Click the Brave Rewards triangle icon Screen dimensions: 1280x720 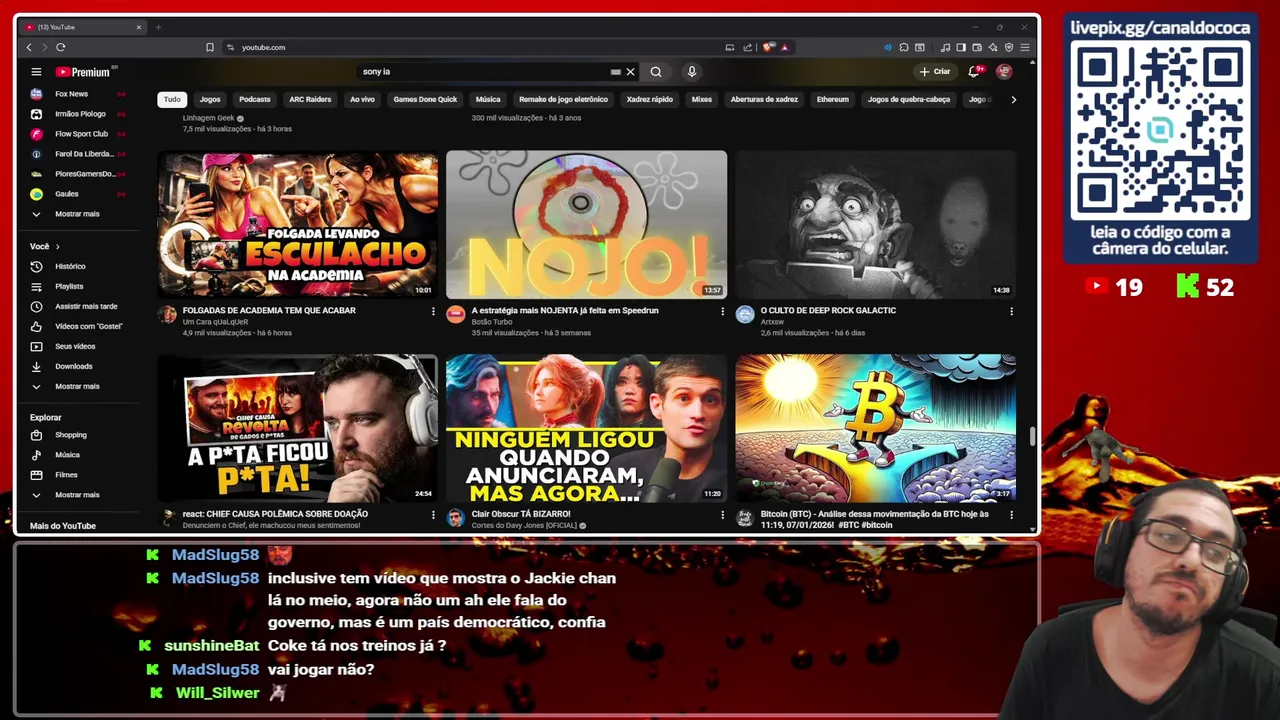click(x=784, y=47)
